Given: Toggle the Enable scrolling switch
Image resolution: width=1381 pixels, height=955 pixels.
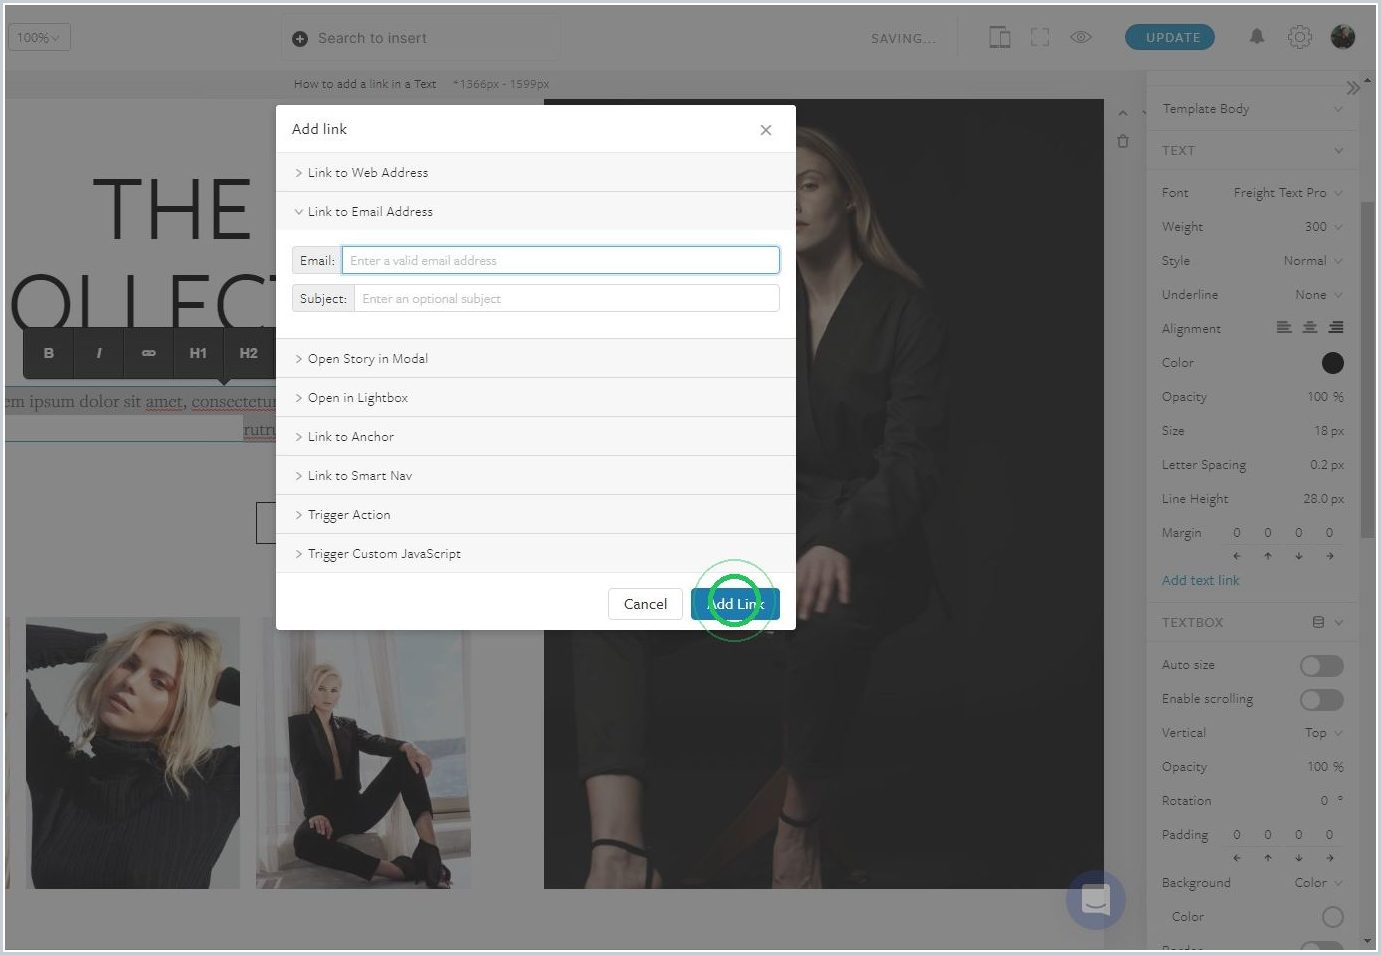Looking at the screenshot, I should pyautogui.click(x=1322, y=700).
